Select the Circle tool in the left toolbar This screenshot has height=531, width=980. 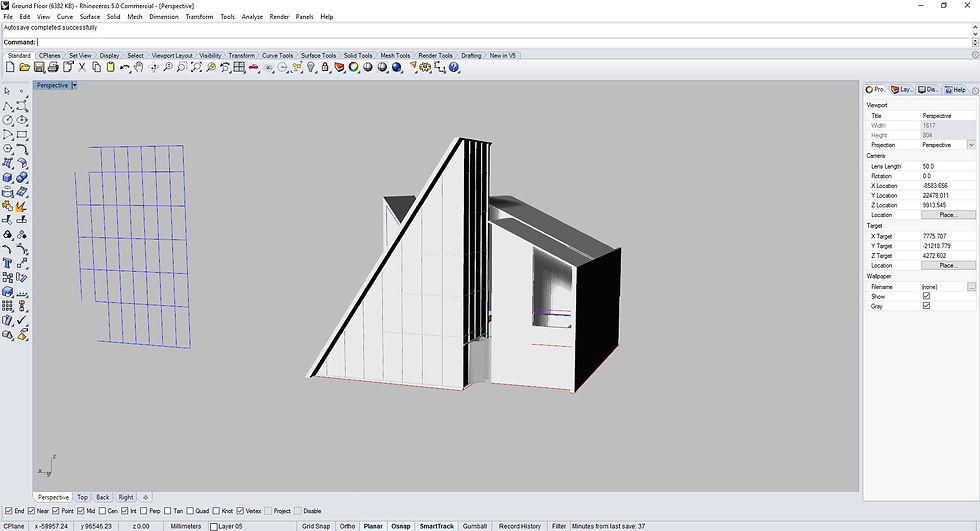point(8,120)
